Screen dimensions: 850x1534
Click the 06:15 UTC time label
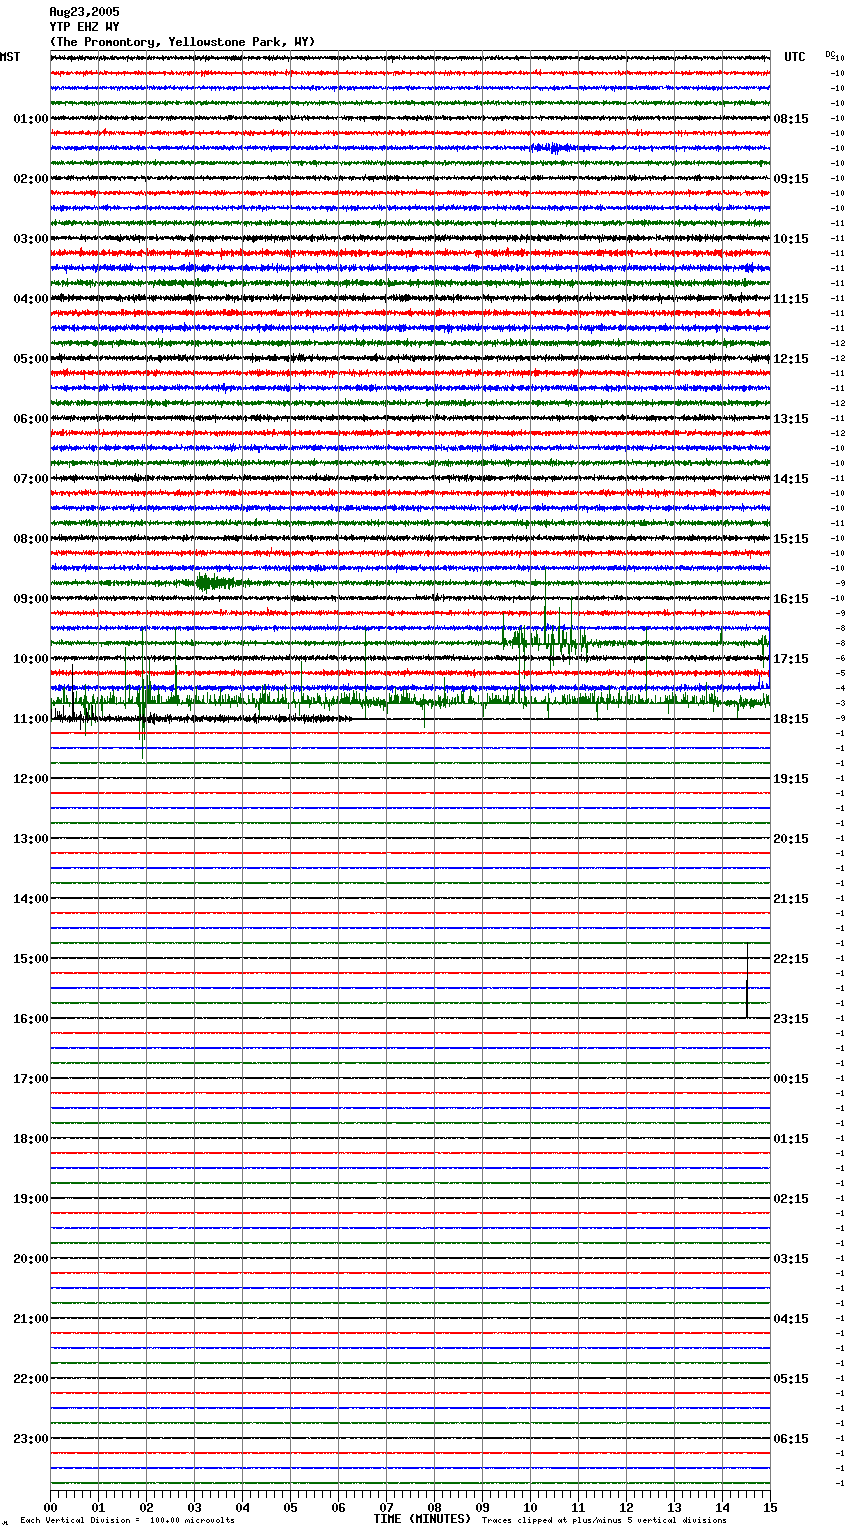pyautogui.click(x=791, y=1439)
